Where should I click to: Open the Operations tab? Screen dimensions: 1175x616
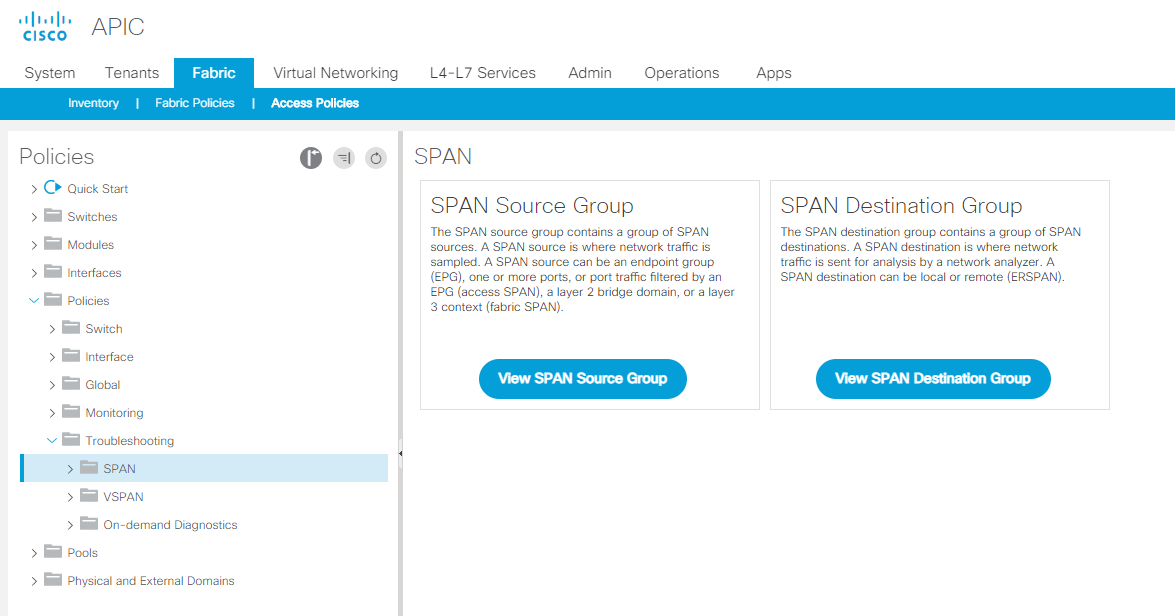tap(682, 73)
